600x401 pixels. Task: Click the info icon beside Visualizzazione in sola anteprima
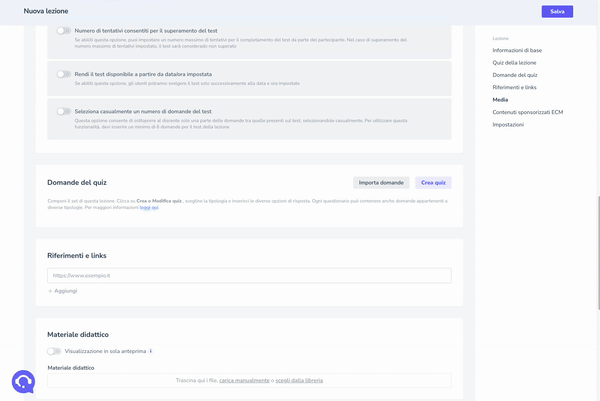click(151, 351)
